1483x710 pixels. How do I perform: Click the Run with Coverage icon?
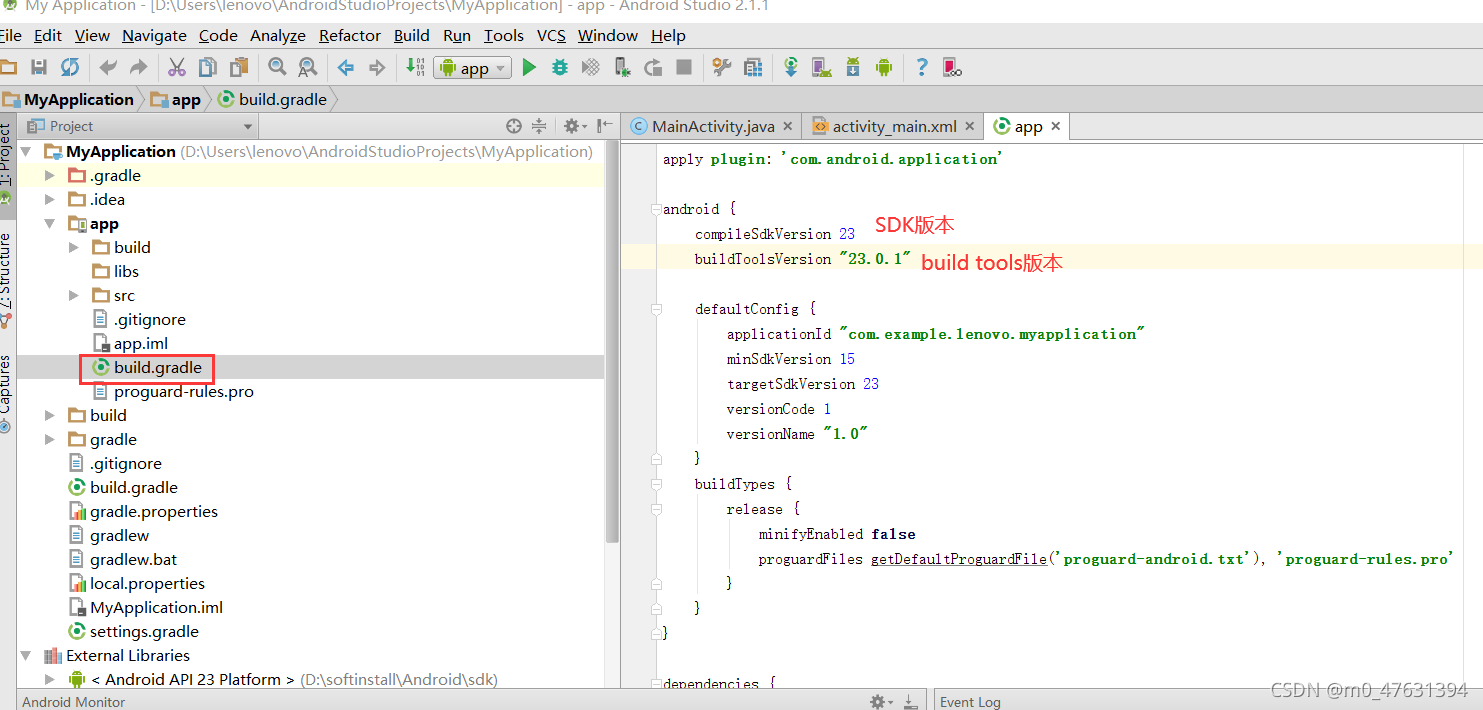591,67
